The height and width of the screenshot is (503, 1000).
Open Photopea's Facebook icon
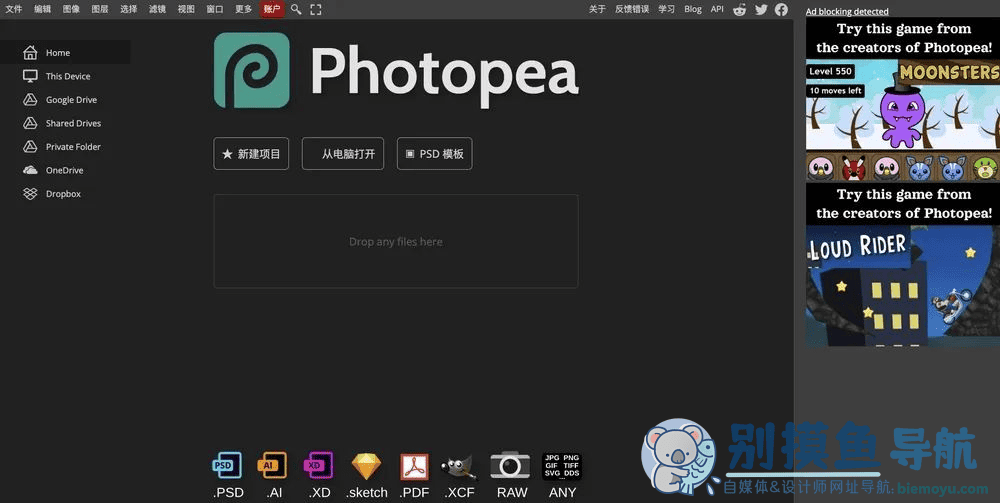(781, 10)
